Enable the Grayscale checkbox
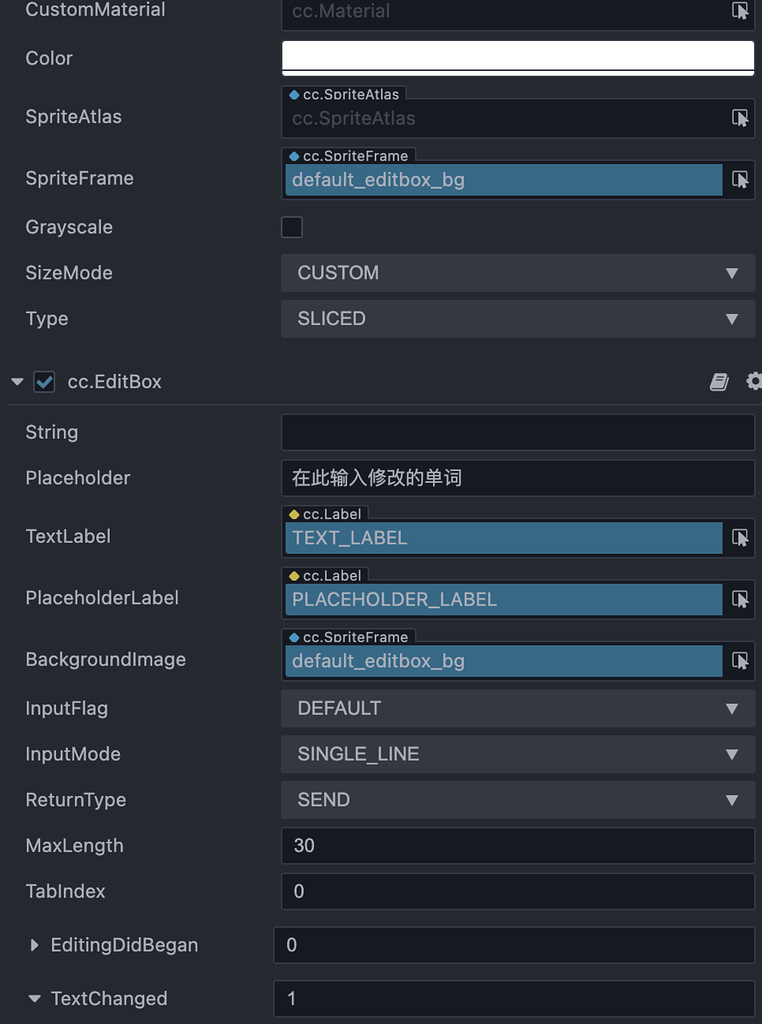762x1024 pixels. tap(291, 227)
